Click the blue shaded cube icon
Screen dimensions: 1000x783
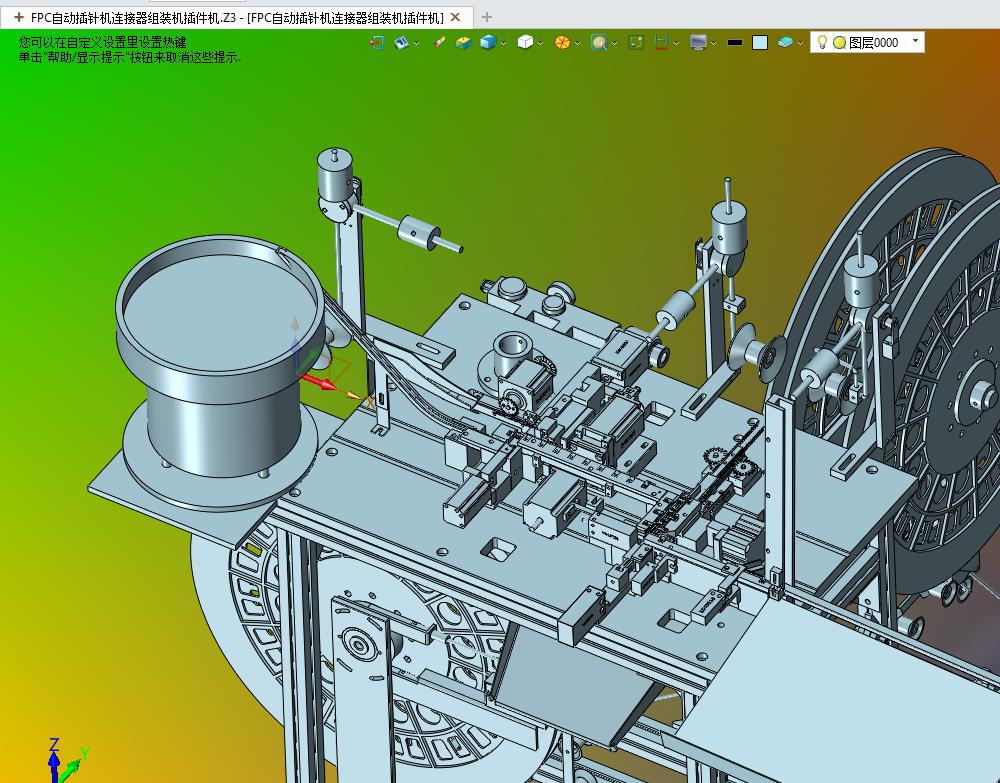pos(488,43)
